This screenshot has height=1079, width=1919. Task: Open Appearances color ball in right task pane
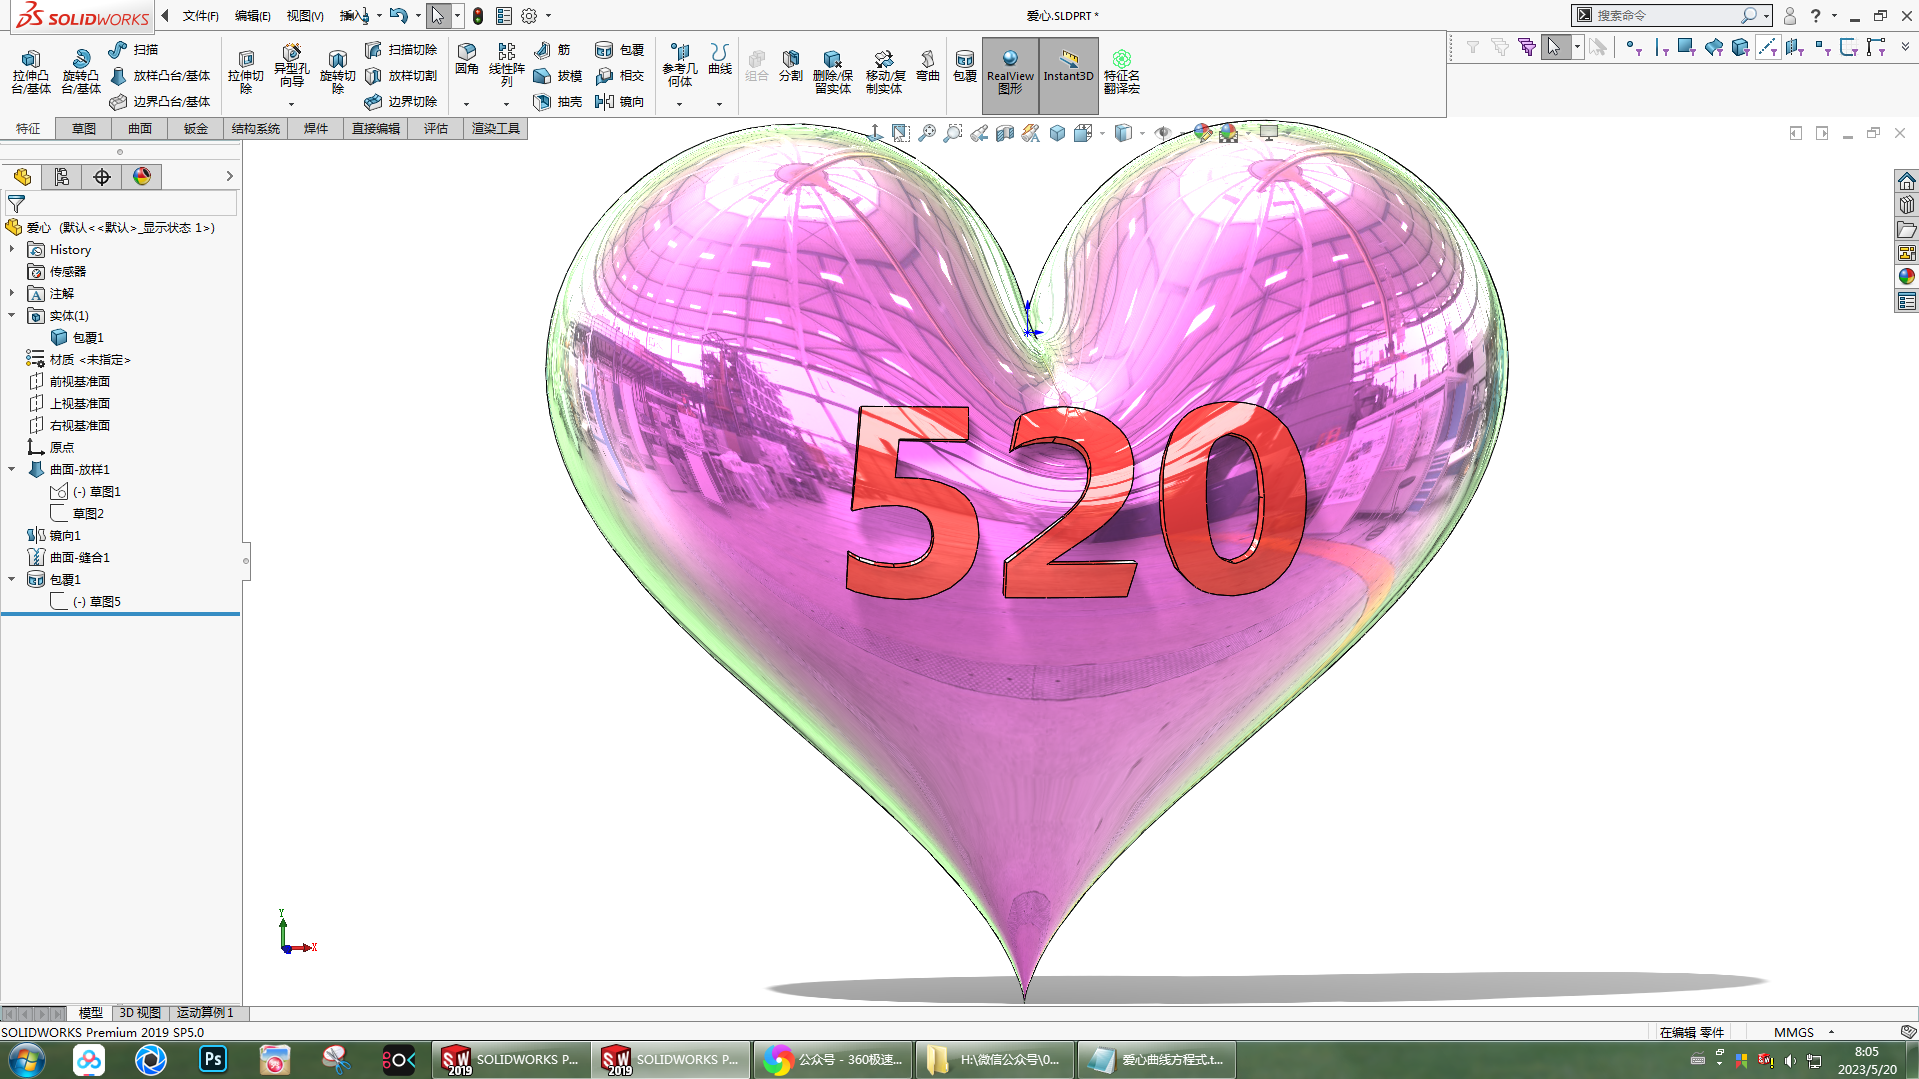(1907, 277)
